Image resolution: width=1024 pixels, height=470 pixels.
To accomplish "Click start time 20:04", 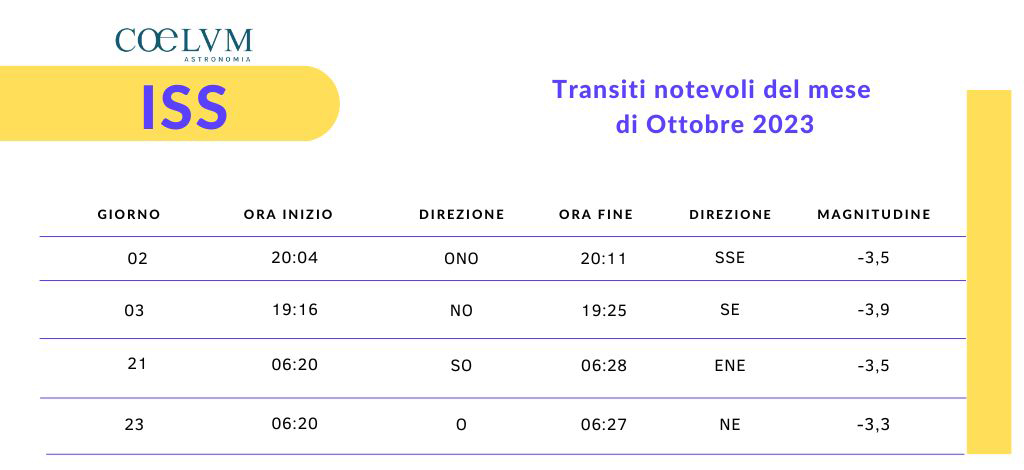I will point(295,257).
